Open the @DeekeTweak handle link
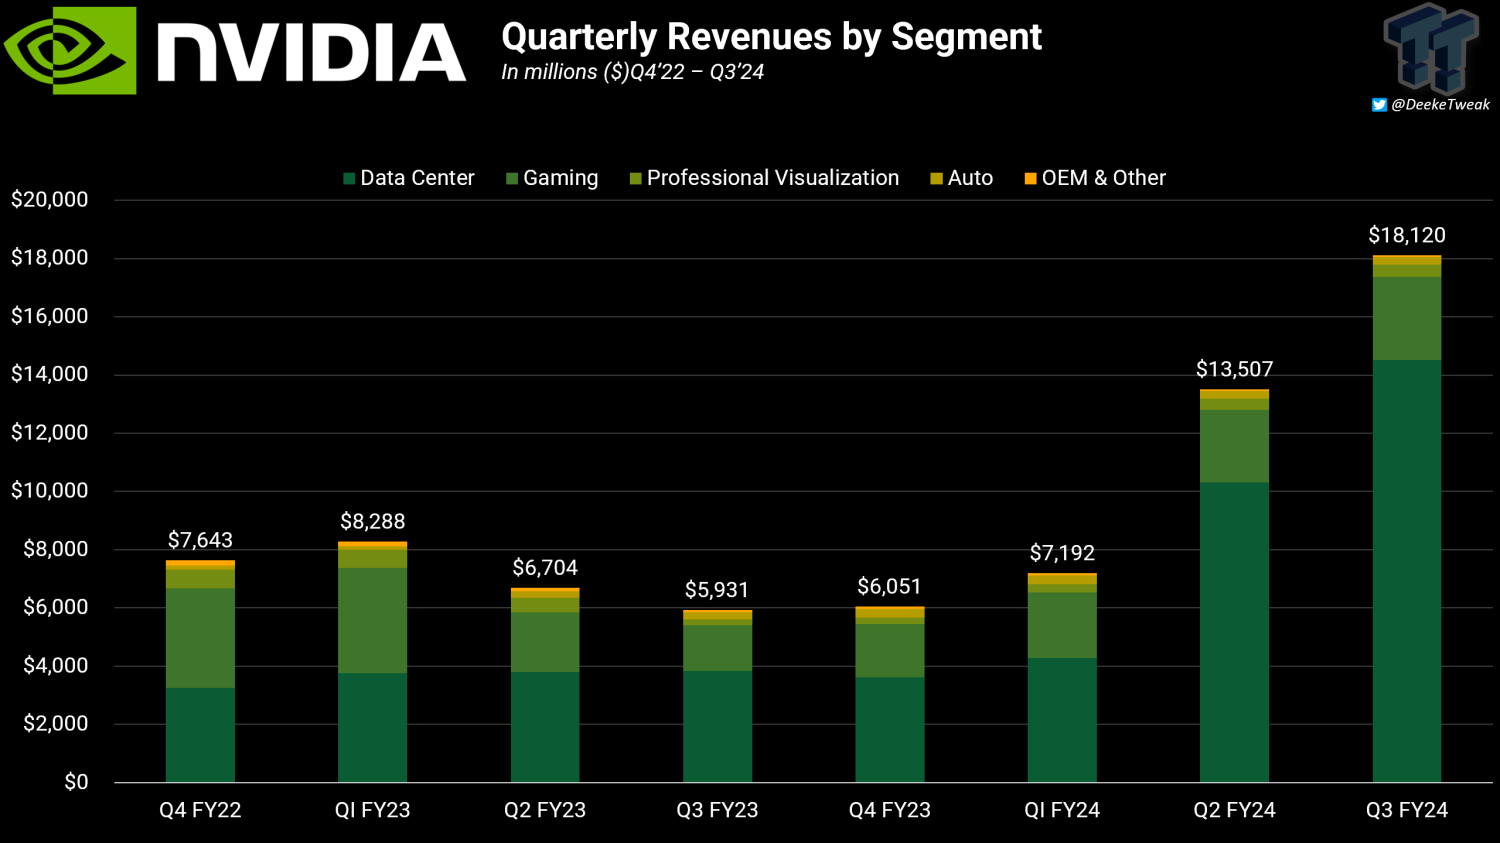Image resolution: width=1500 pixels, height=843 pixels. click(x=1440, y=105)
